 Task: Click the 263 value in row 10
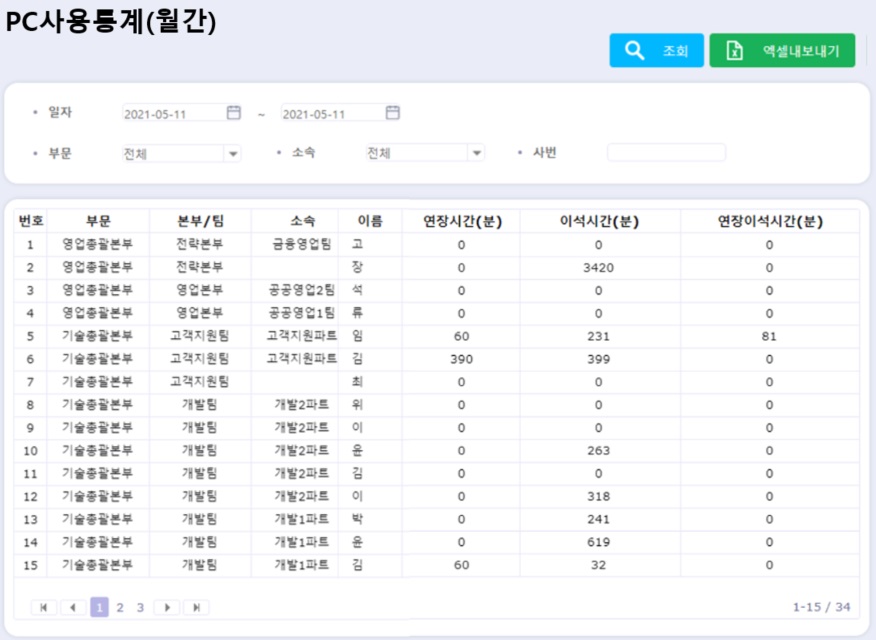coord(598,451)
